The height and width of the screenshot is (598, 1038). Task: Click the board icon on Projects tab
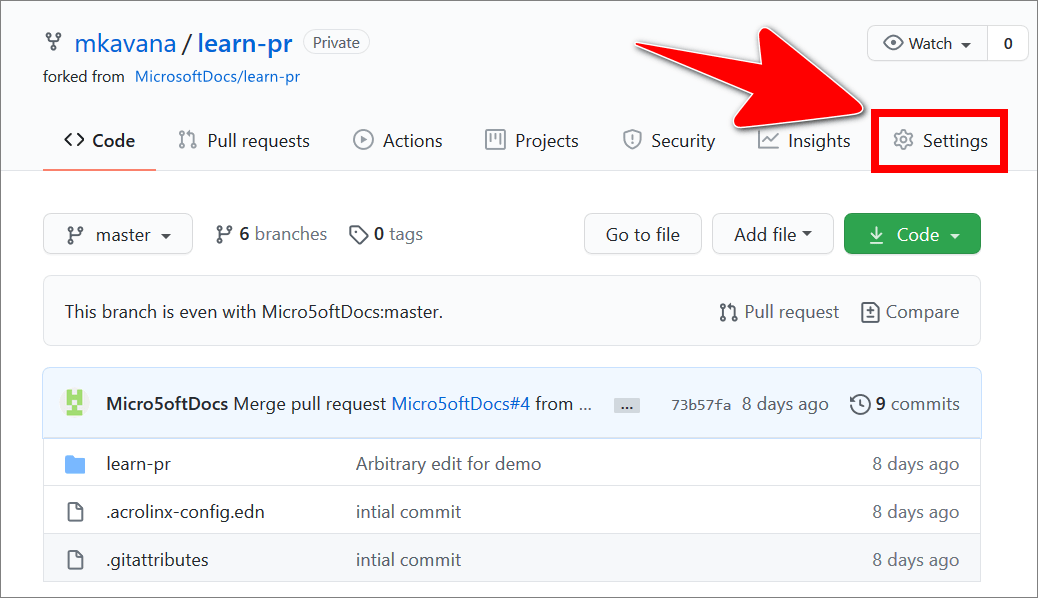point(495,140)
